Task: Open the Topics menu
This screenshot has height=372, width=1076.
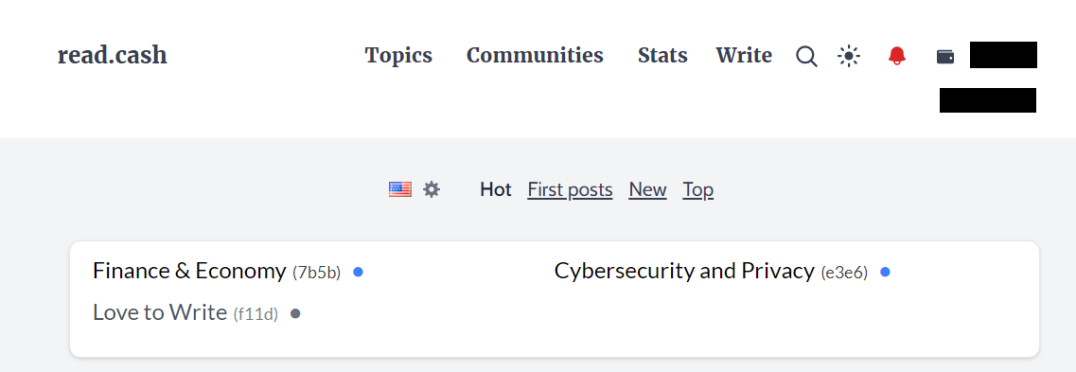Action: point(398,55)
